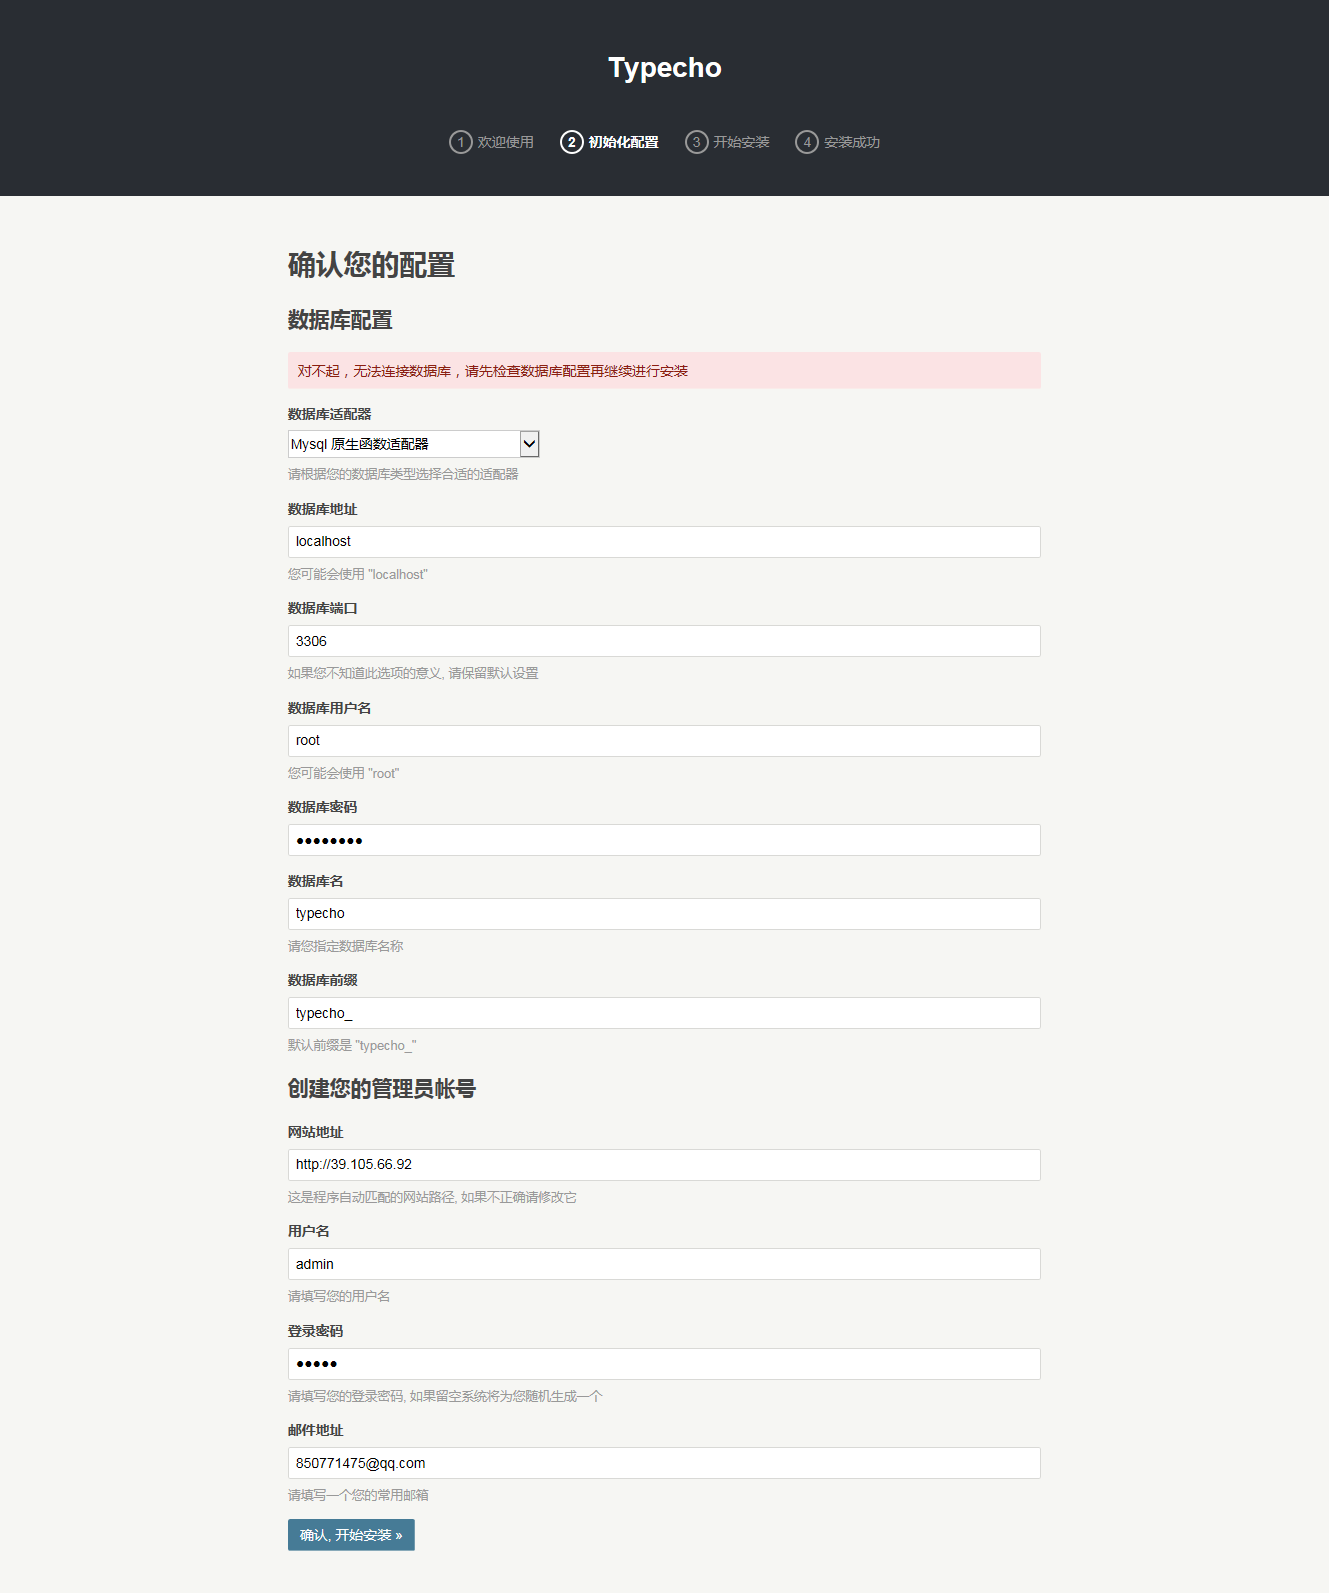
Task: Click the 登录密码 password field
Action: pos(664,1364)
